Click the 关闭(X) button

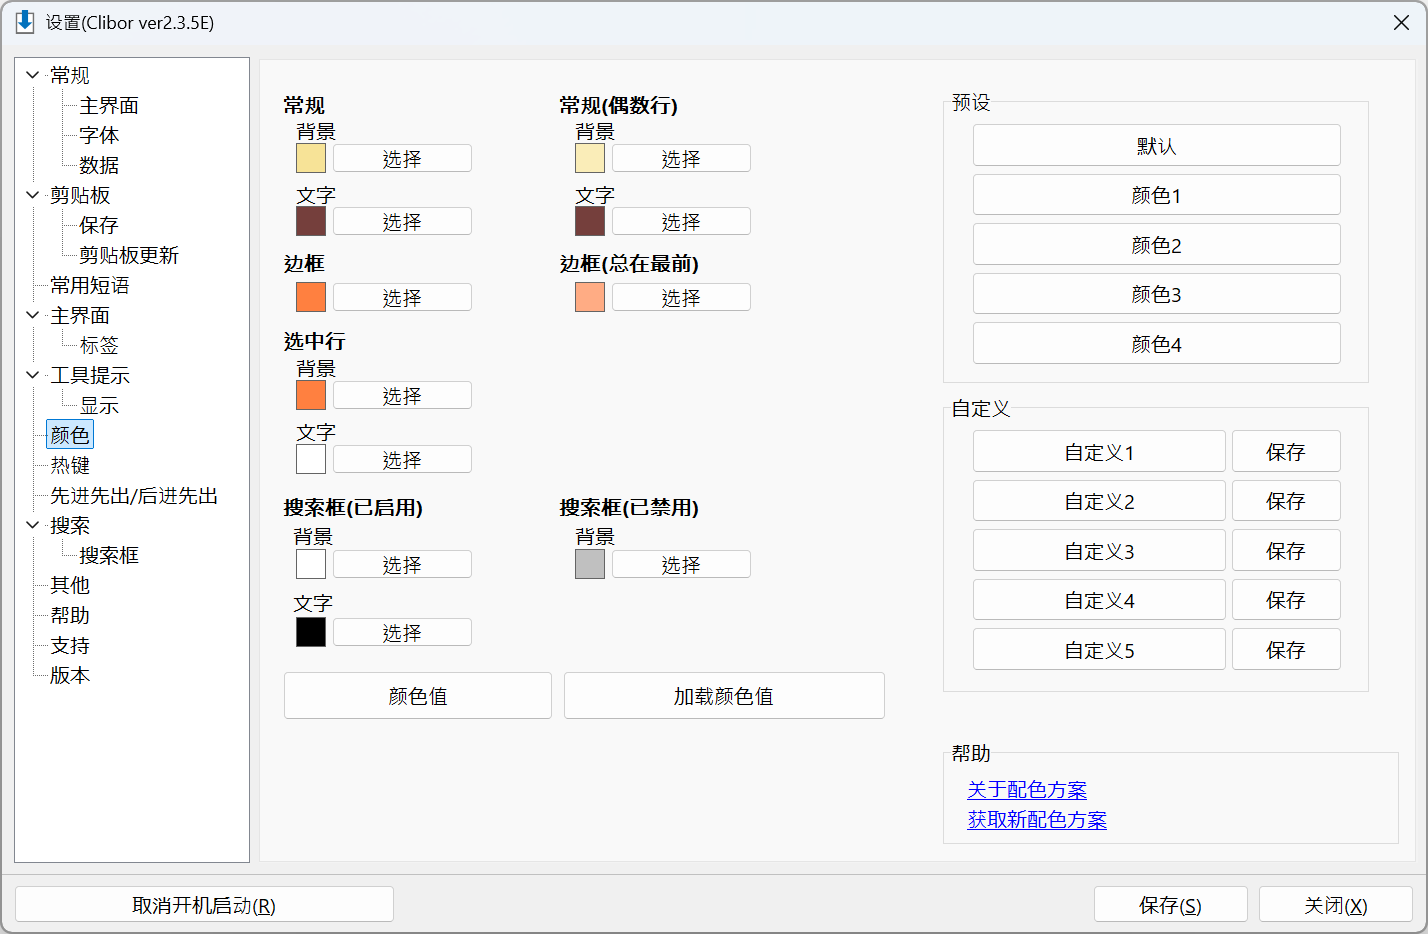[1336, 905]
